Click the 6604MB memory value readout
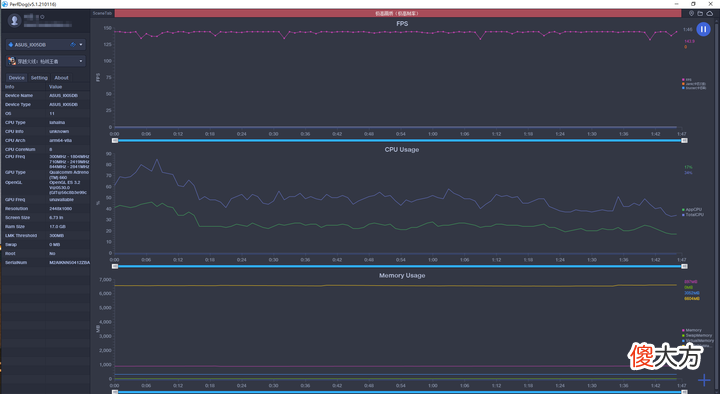This screenshot has width=720, height=394. 692,298
